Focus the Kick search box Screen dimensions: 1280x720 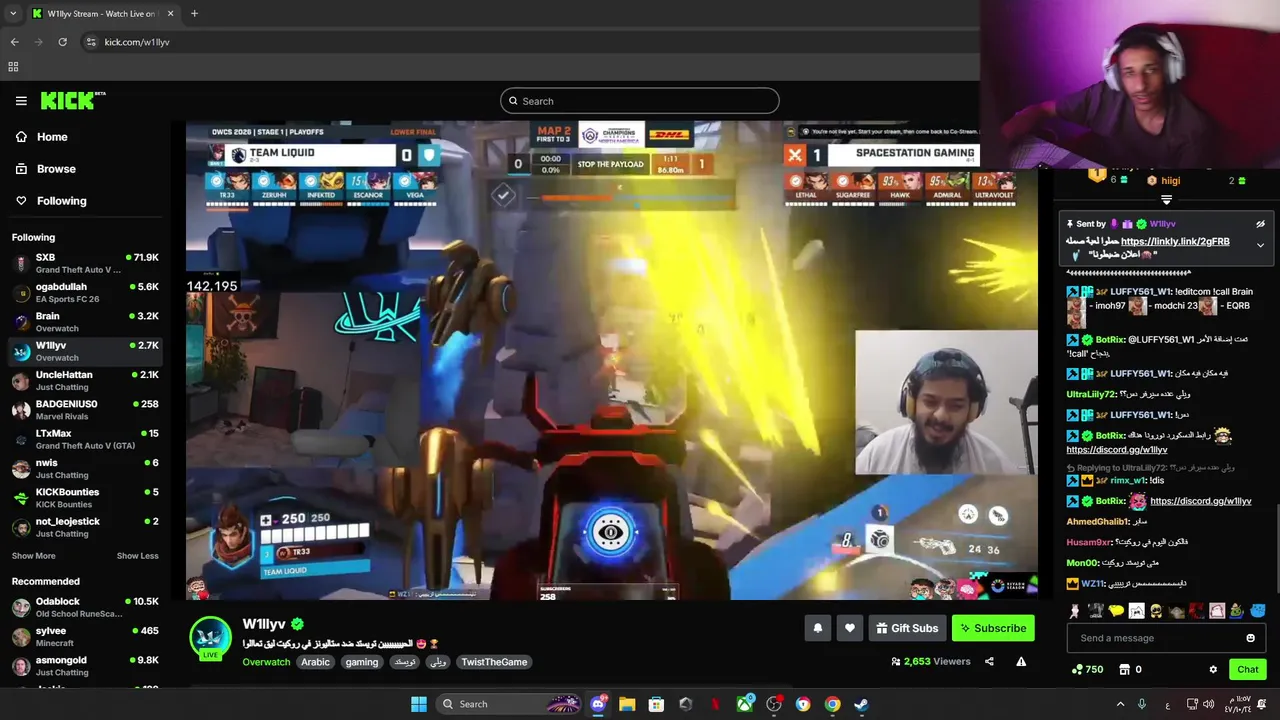click(x=640, y=101)
